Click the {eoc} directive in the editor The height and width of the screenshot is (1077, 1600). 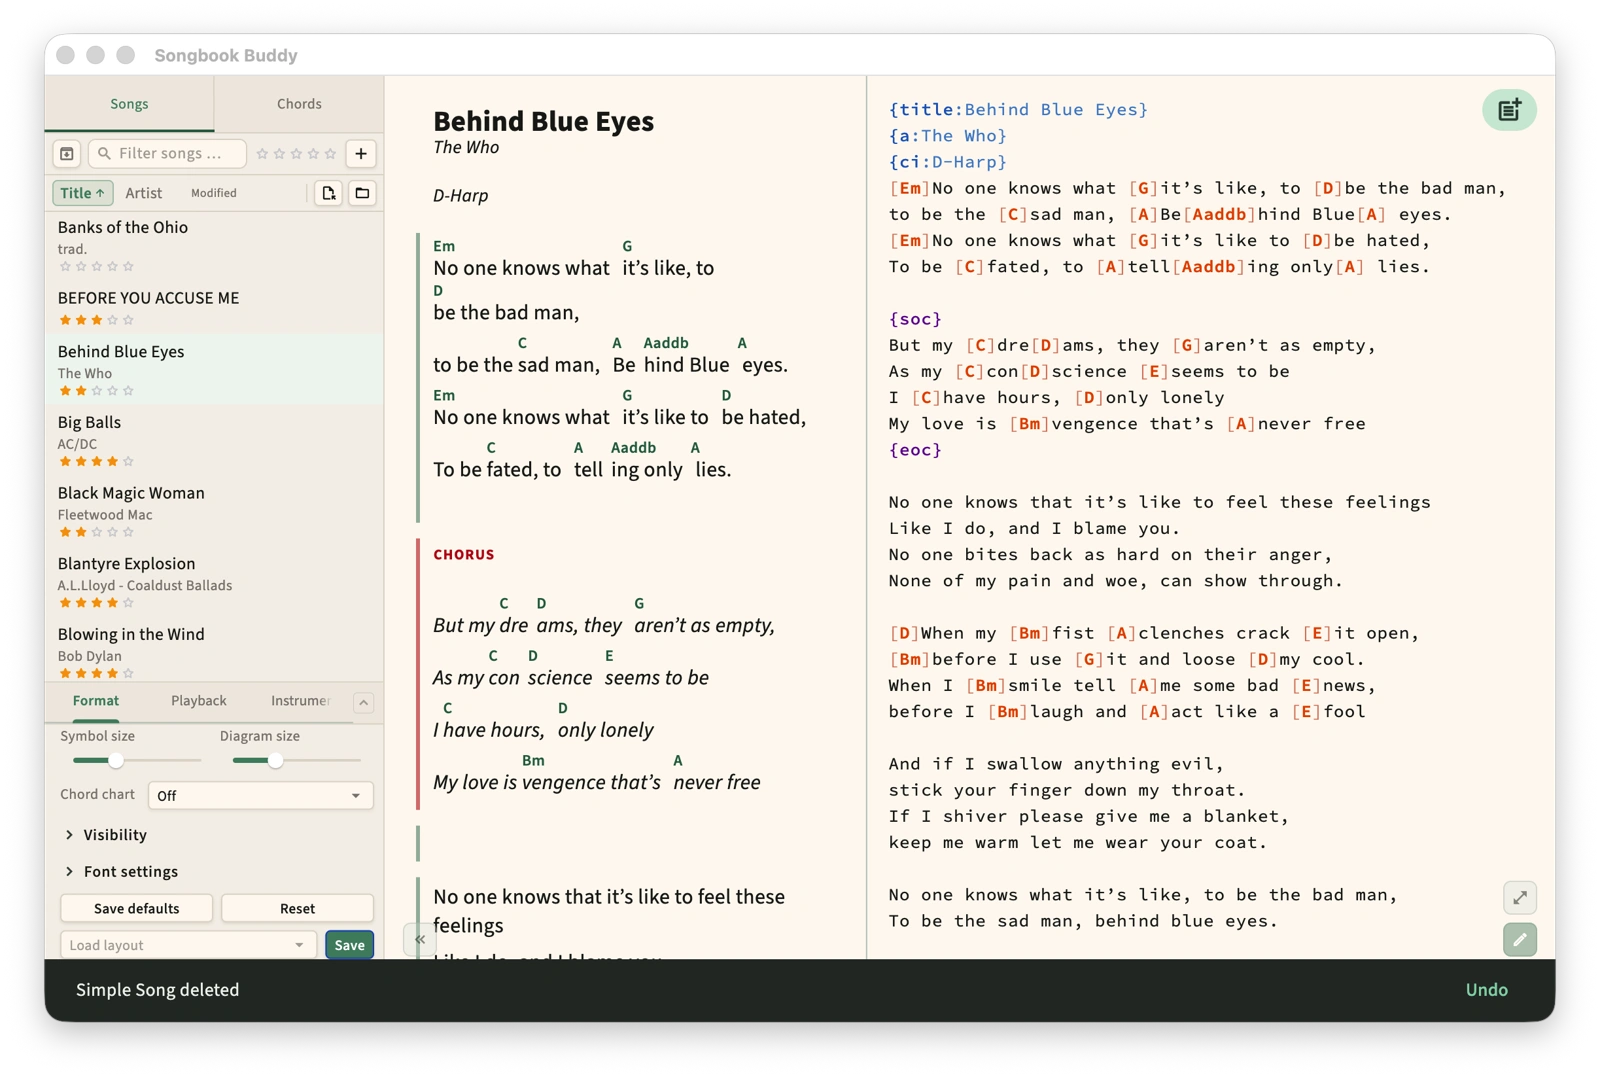coord(915,450)
